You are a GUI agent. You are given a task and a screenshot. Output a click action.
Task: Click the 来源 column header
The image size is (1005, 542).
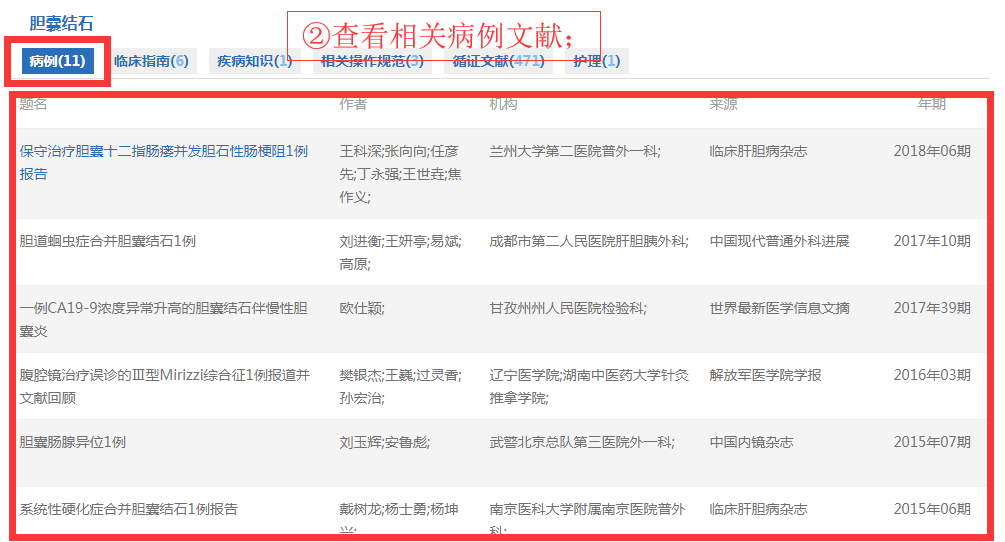point(723,104)
